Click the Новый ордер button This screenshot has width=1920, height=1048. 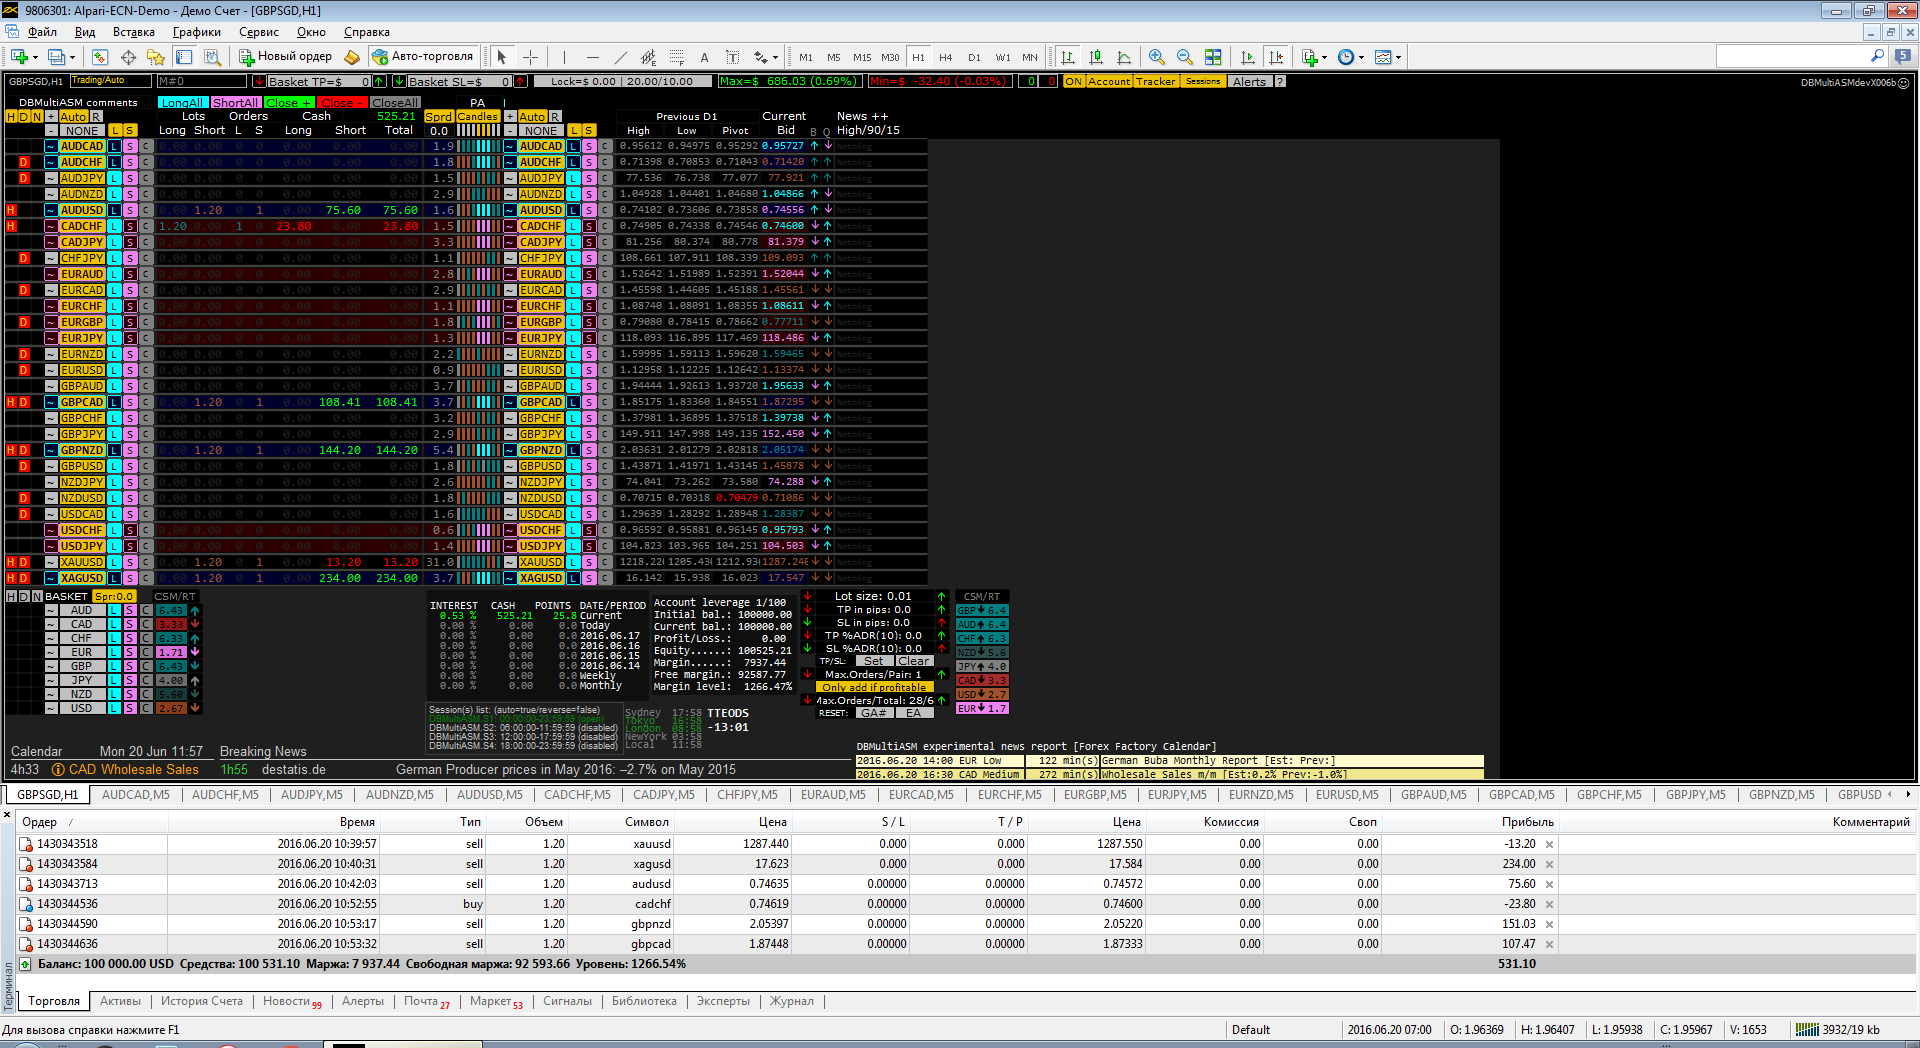286,57
